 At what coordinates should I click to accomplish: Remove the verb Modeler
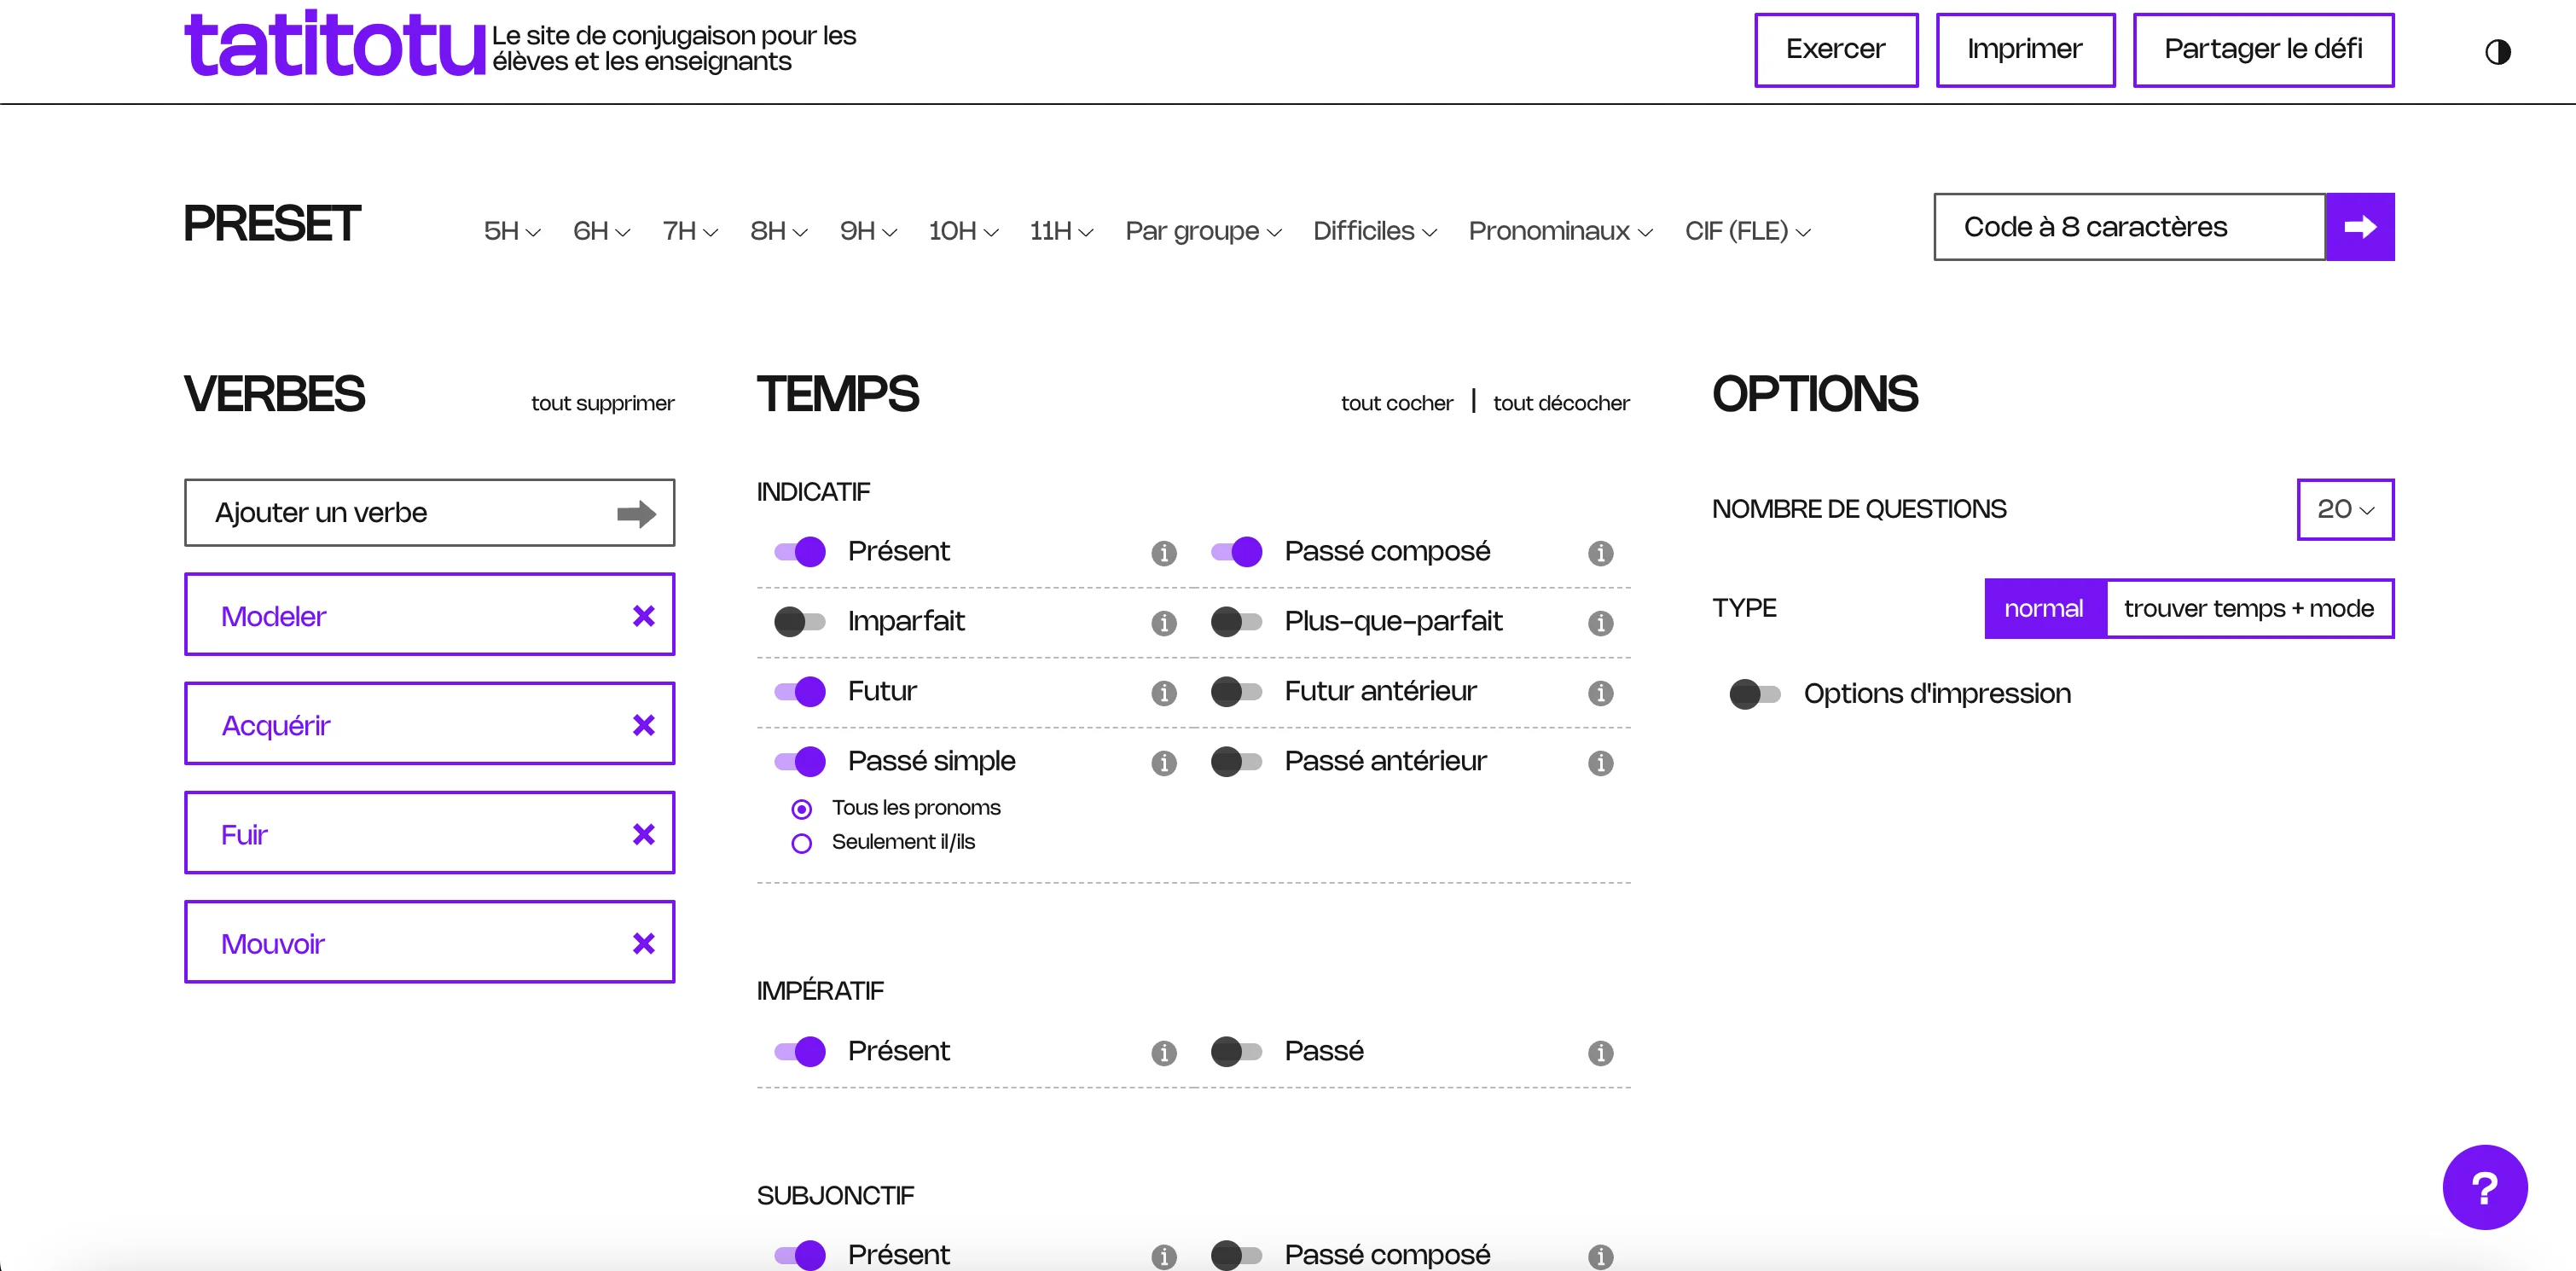coord(644,616)
